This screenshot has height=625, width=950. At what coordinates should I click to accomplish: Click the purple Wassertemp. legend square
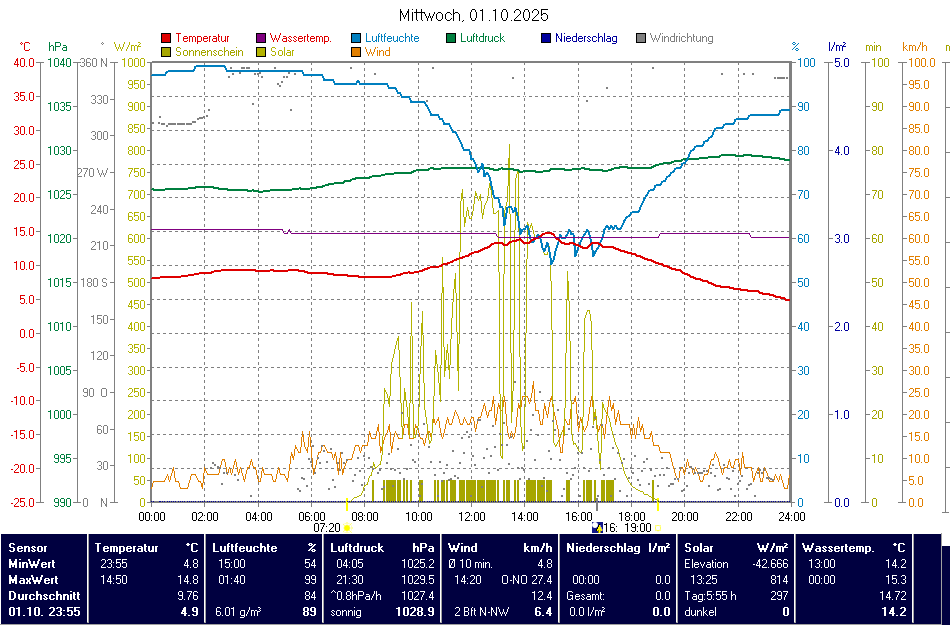261,39
